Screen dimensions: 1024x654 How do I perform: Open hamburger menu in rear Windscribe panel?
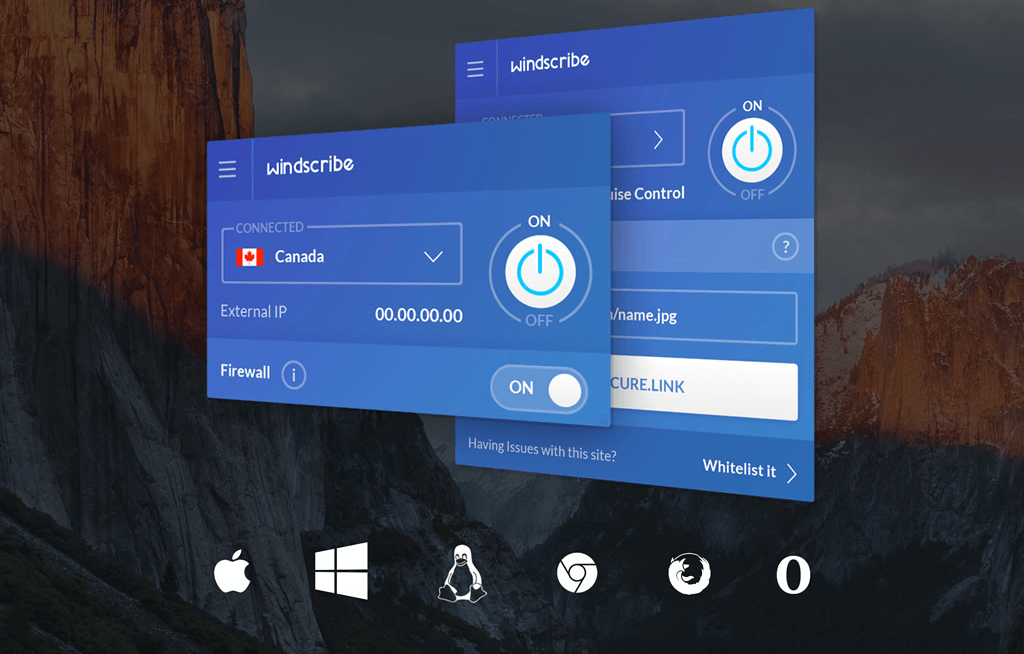pyautogui.click(x=475, y=69)
